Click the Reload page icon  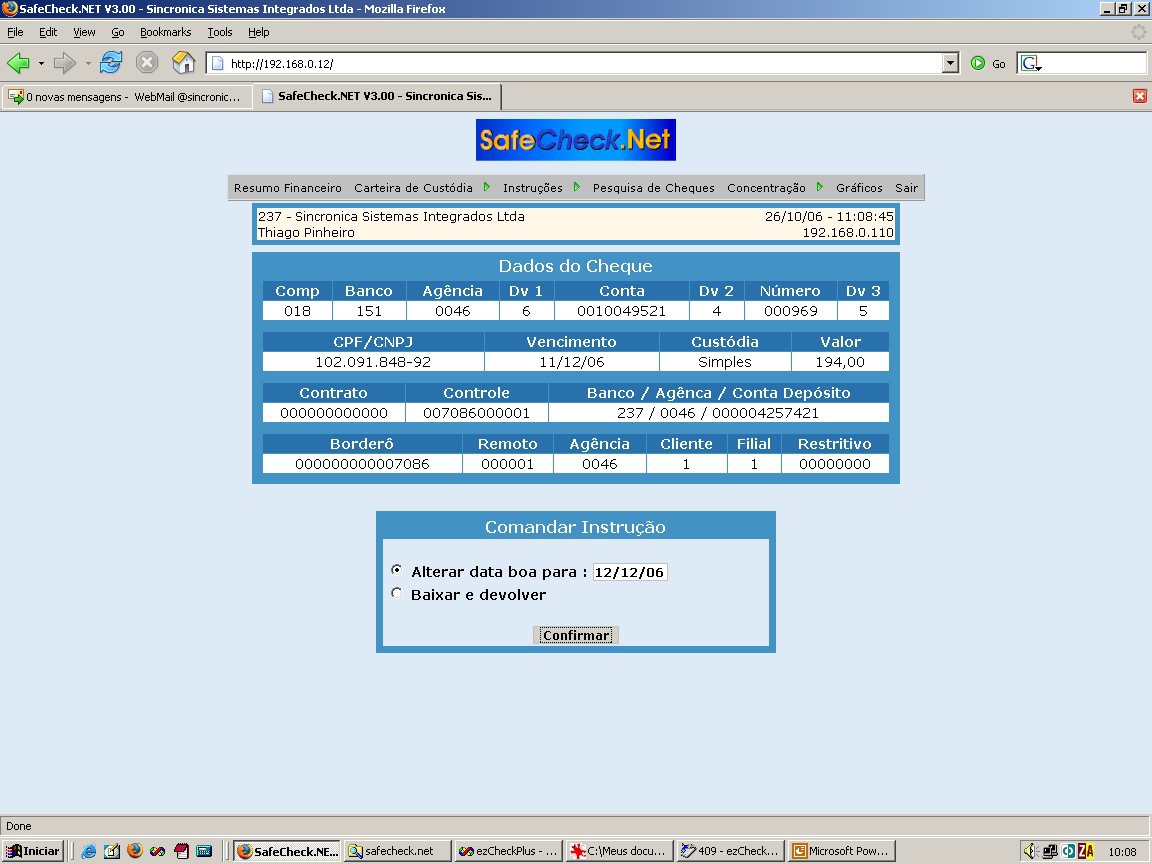tap(111, 63)
